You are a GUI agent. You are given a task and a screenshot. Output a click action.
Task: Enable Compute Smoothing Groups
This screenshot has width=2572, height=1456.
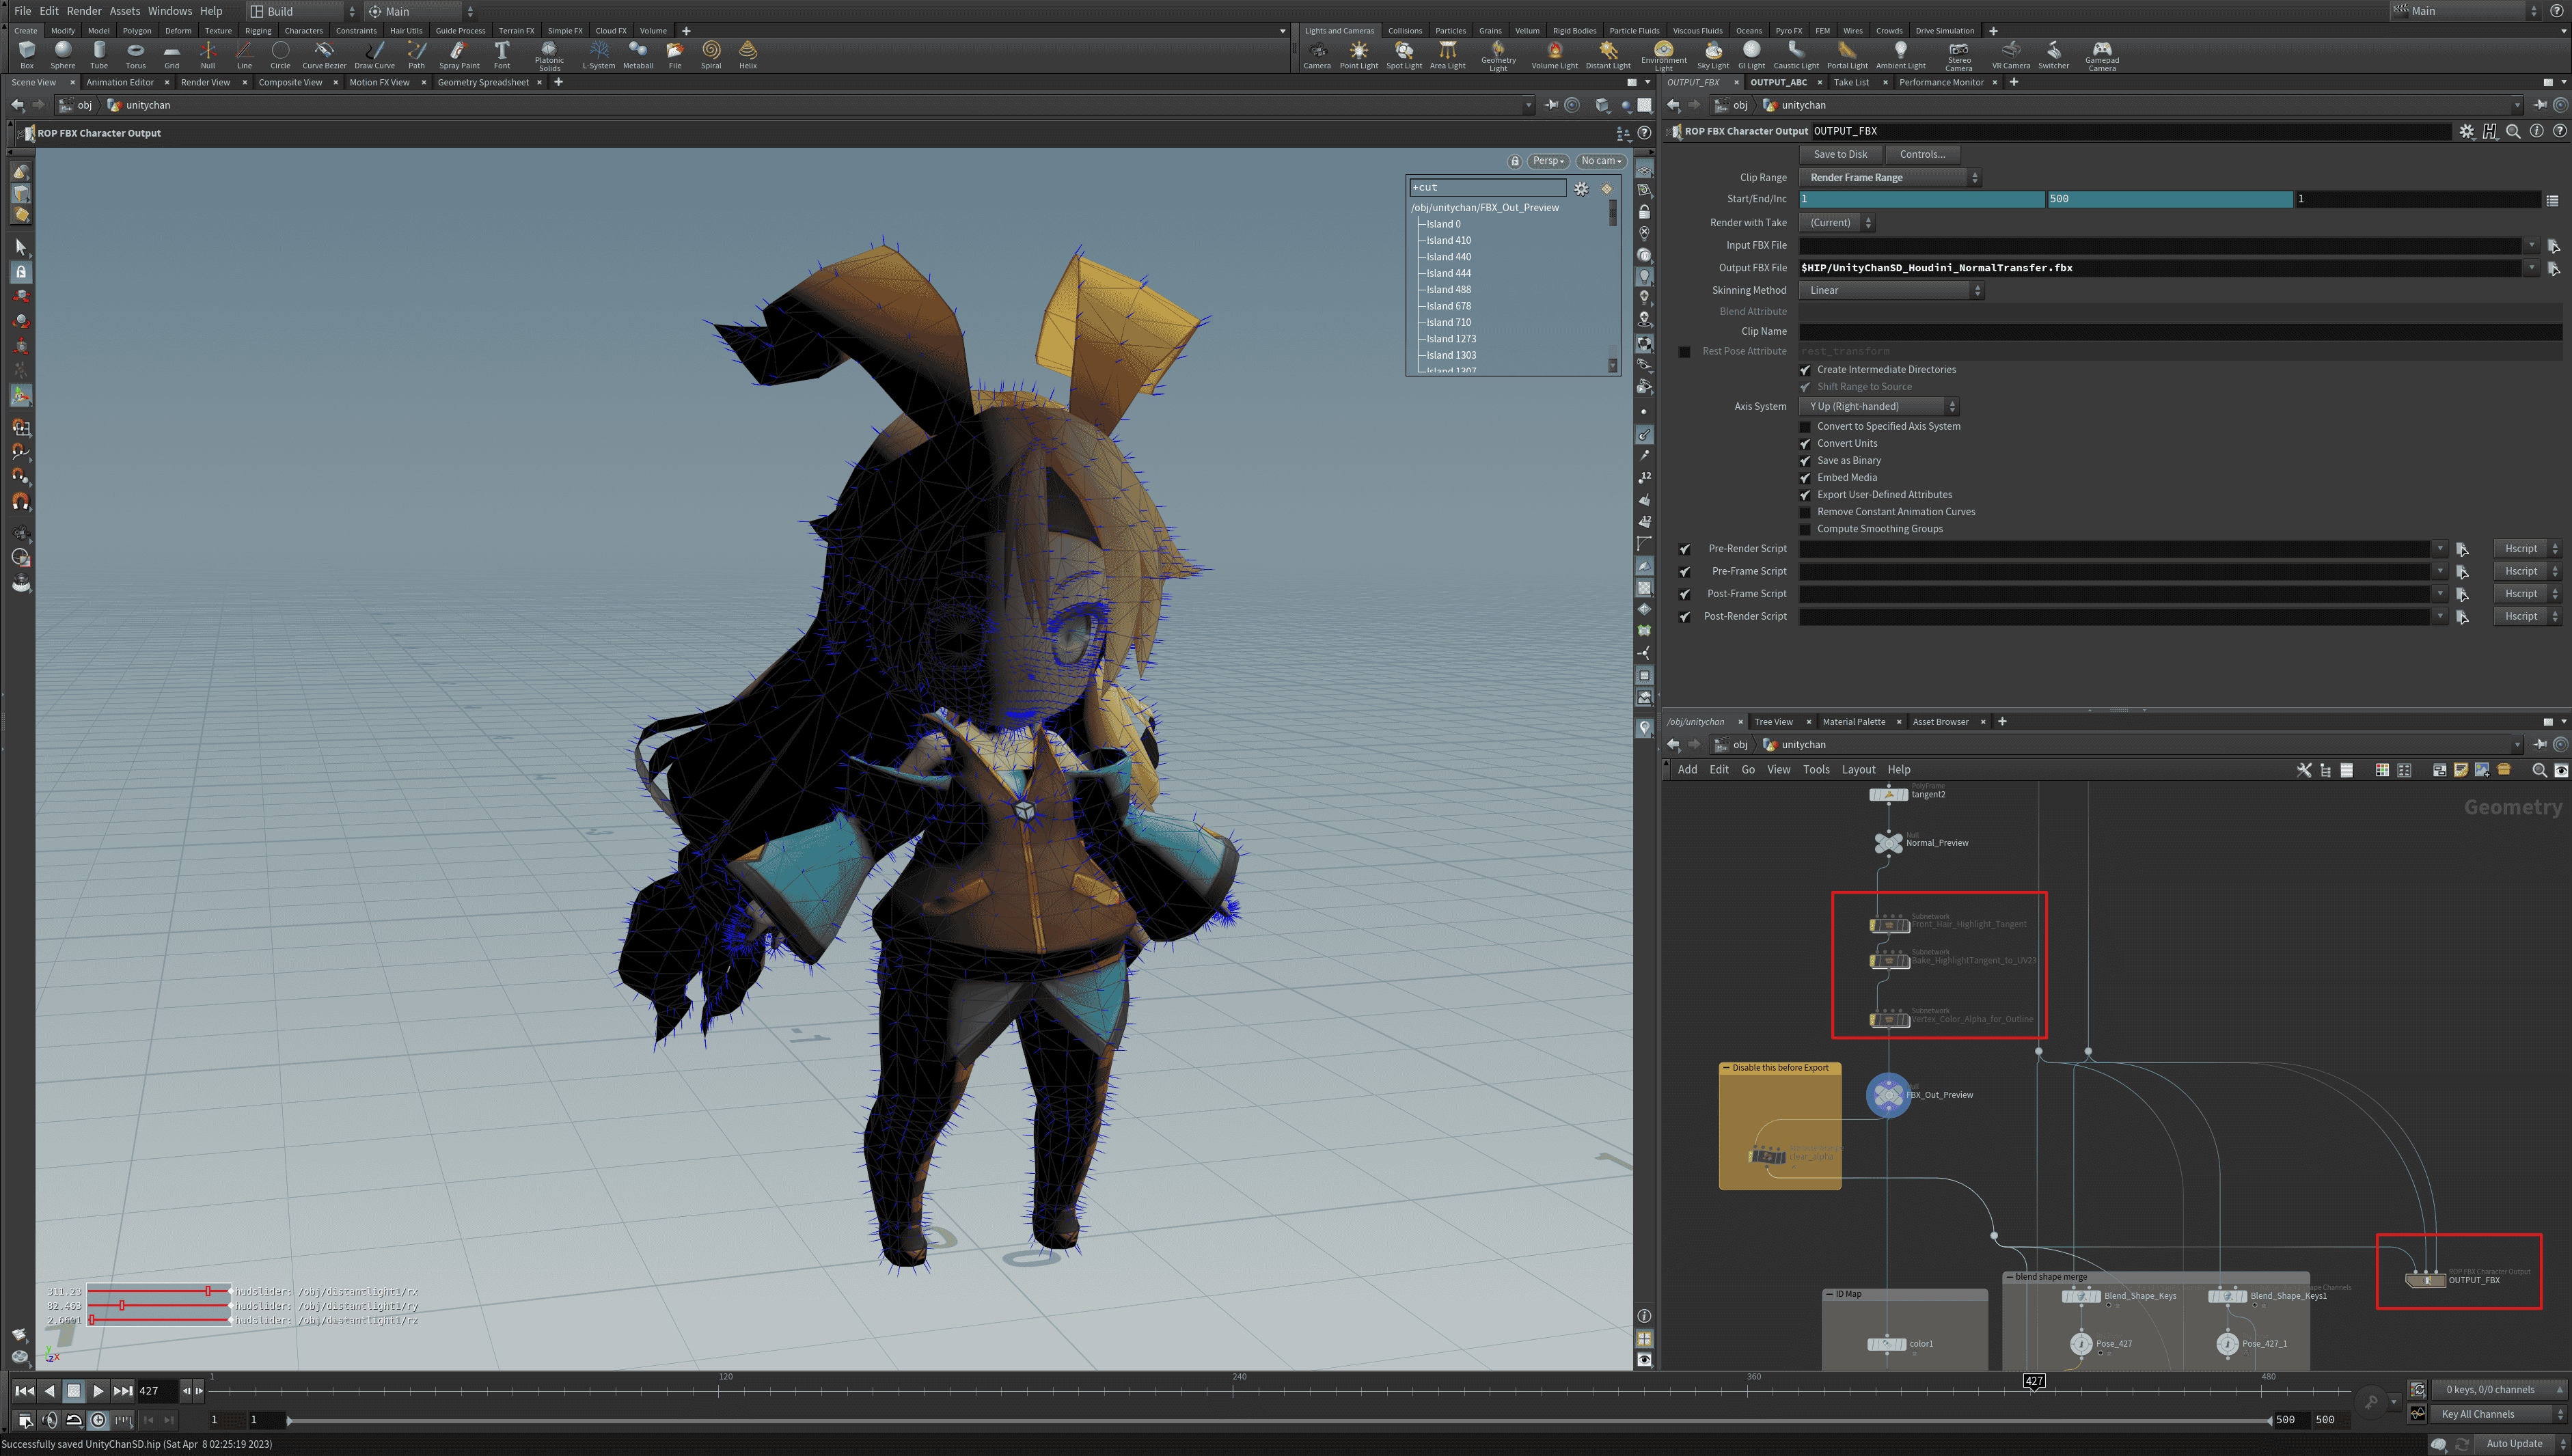point(1805,529)
